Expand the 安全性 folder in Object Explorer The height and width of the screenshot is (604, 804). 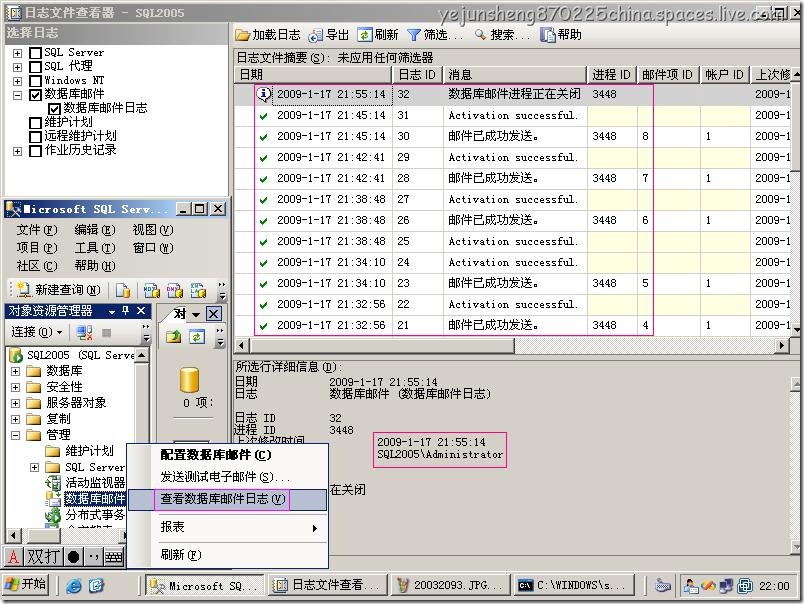(15, 387)
